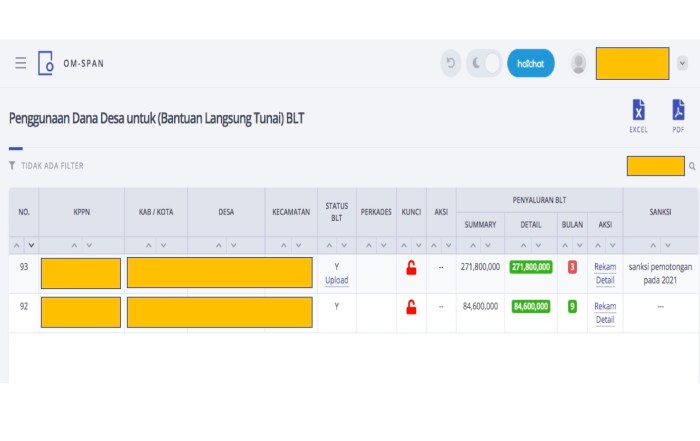Open the hamburger sidebar menu
This screenshot has width=700, height=441.
(21, 63)
